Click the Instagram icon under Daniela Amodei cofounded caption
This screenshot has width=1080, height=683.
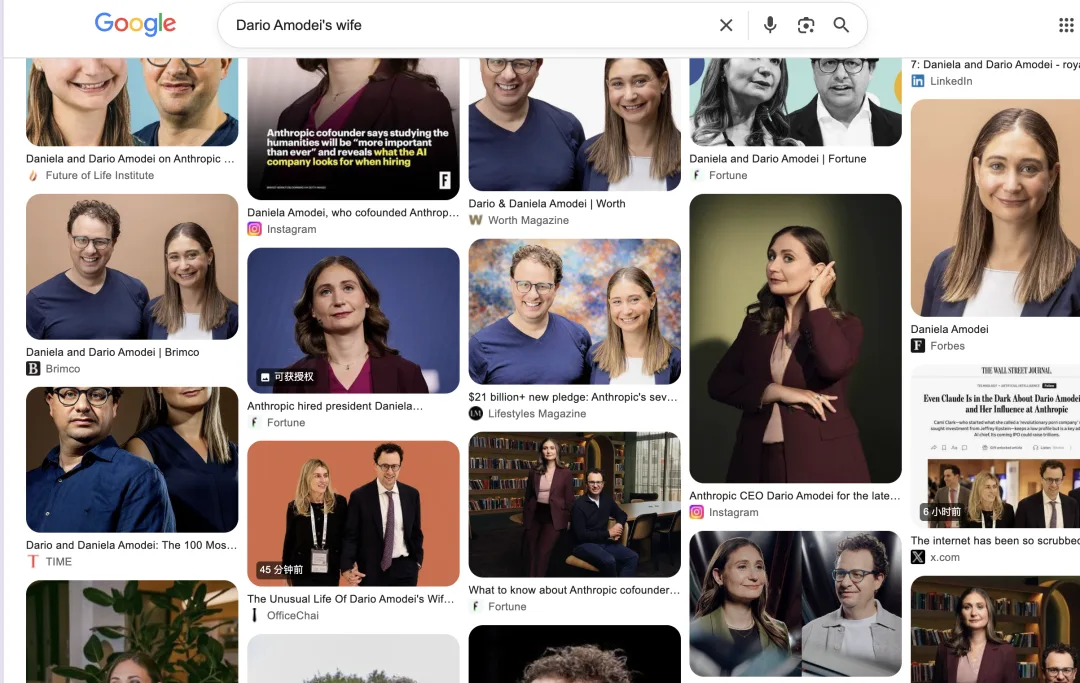point(254,229)
